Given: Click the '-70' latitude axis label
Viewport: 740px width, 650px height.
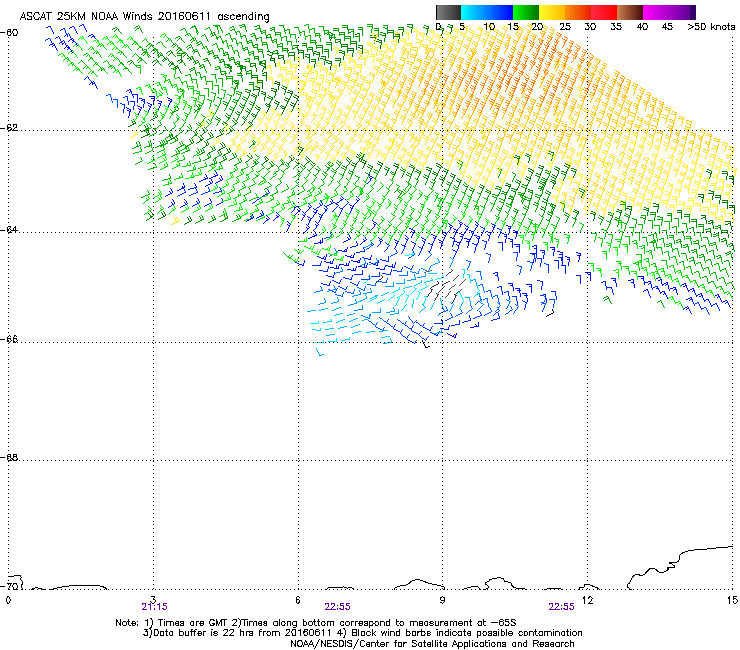Looking at the screenshot, I should pos(9,586).
